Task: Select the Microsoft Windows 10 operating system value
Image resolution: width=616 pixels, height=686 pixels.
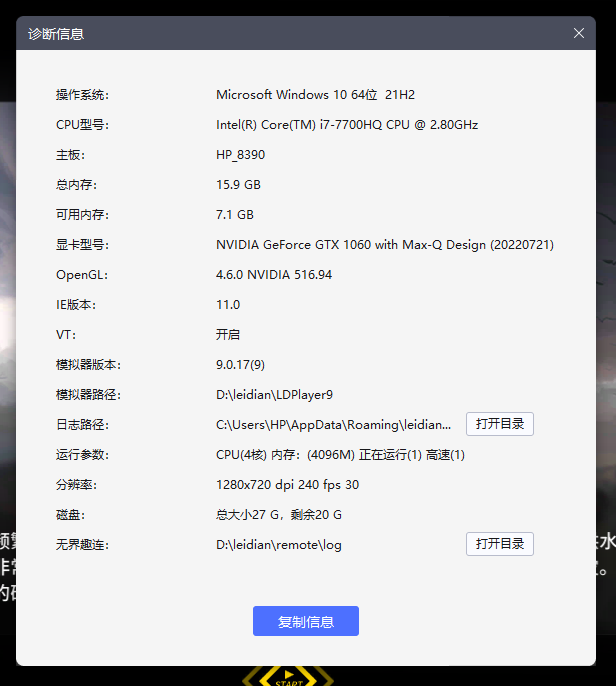Action: point(315,95)
